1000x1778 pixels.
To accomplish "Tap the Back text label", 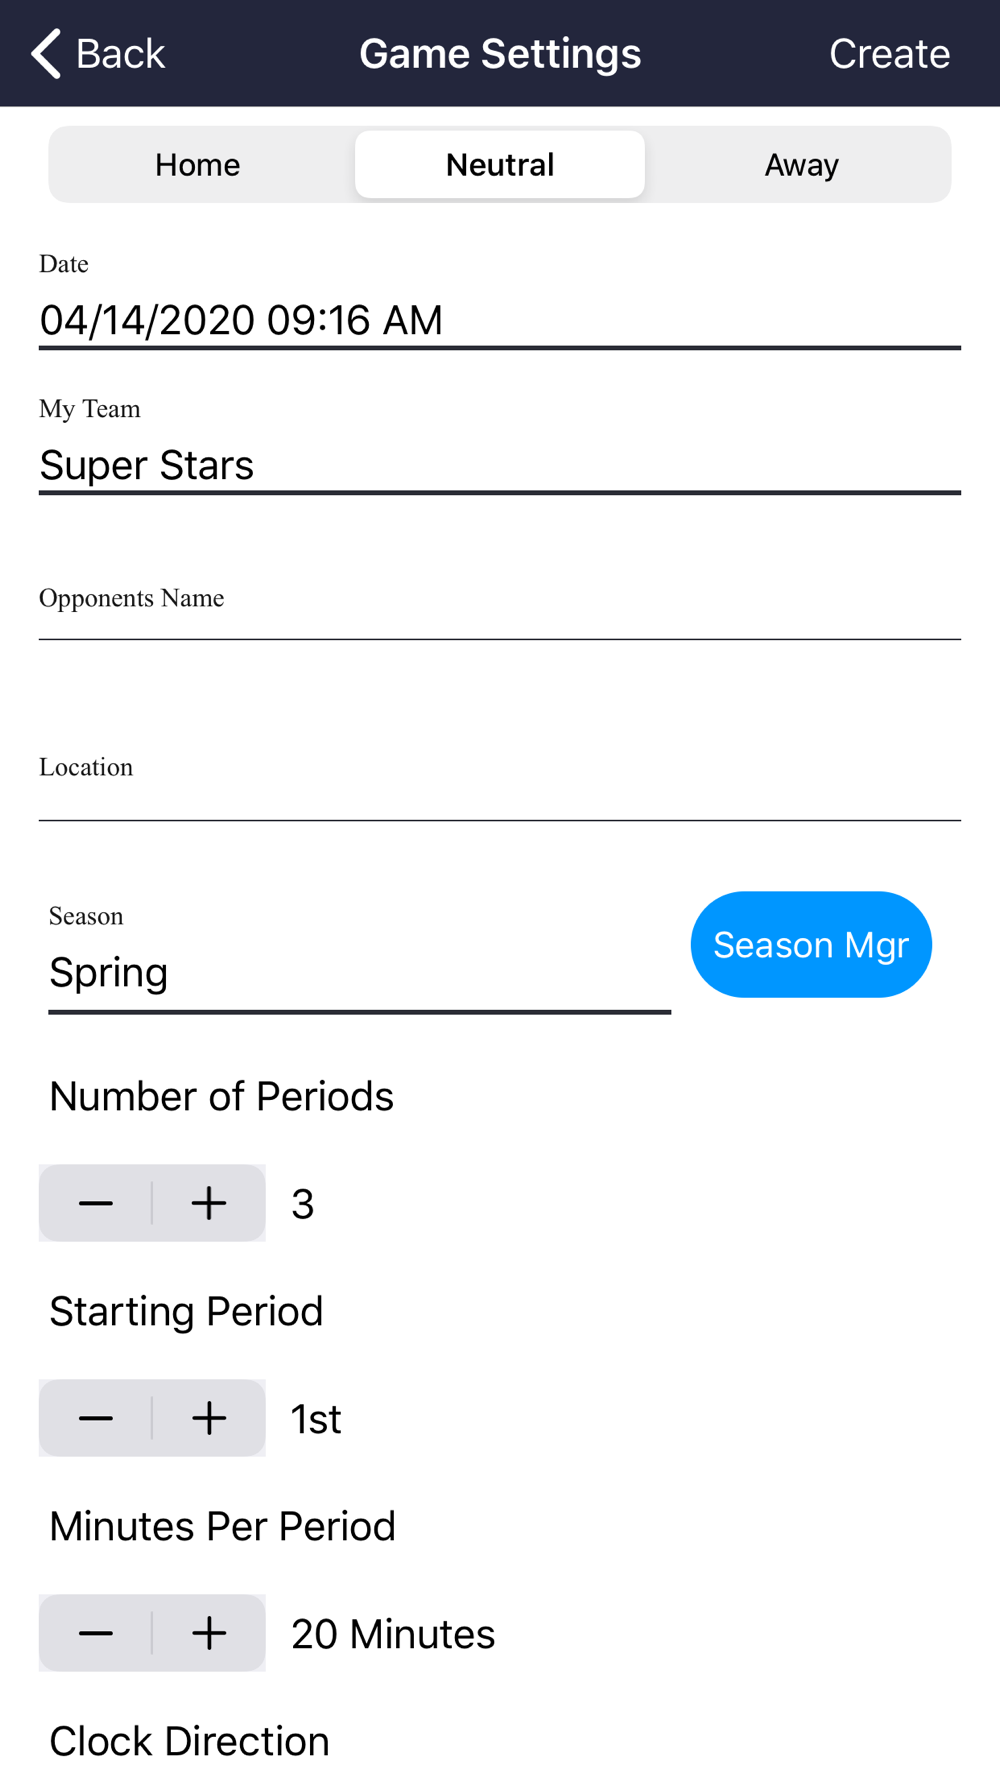I will [x=120, y=53].
